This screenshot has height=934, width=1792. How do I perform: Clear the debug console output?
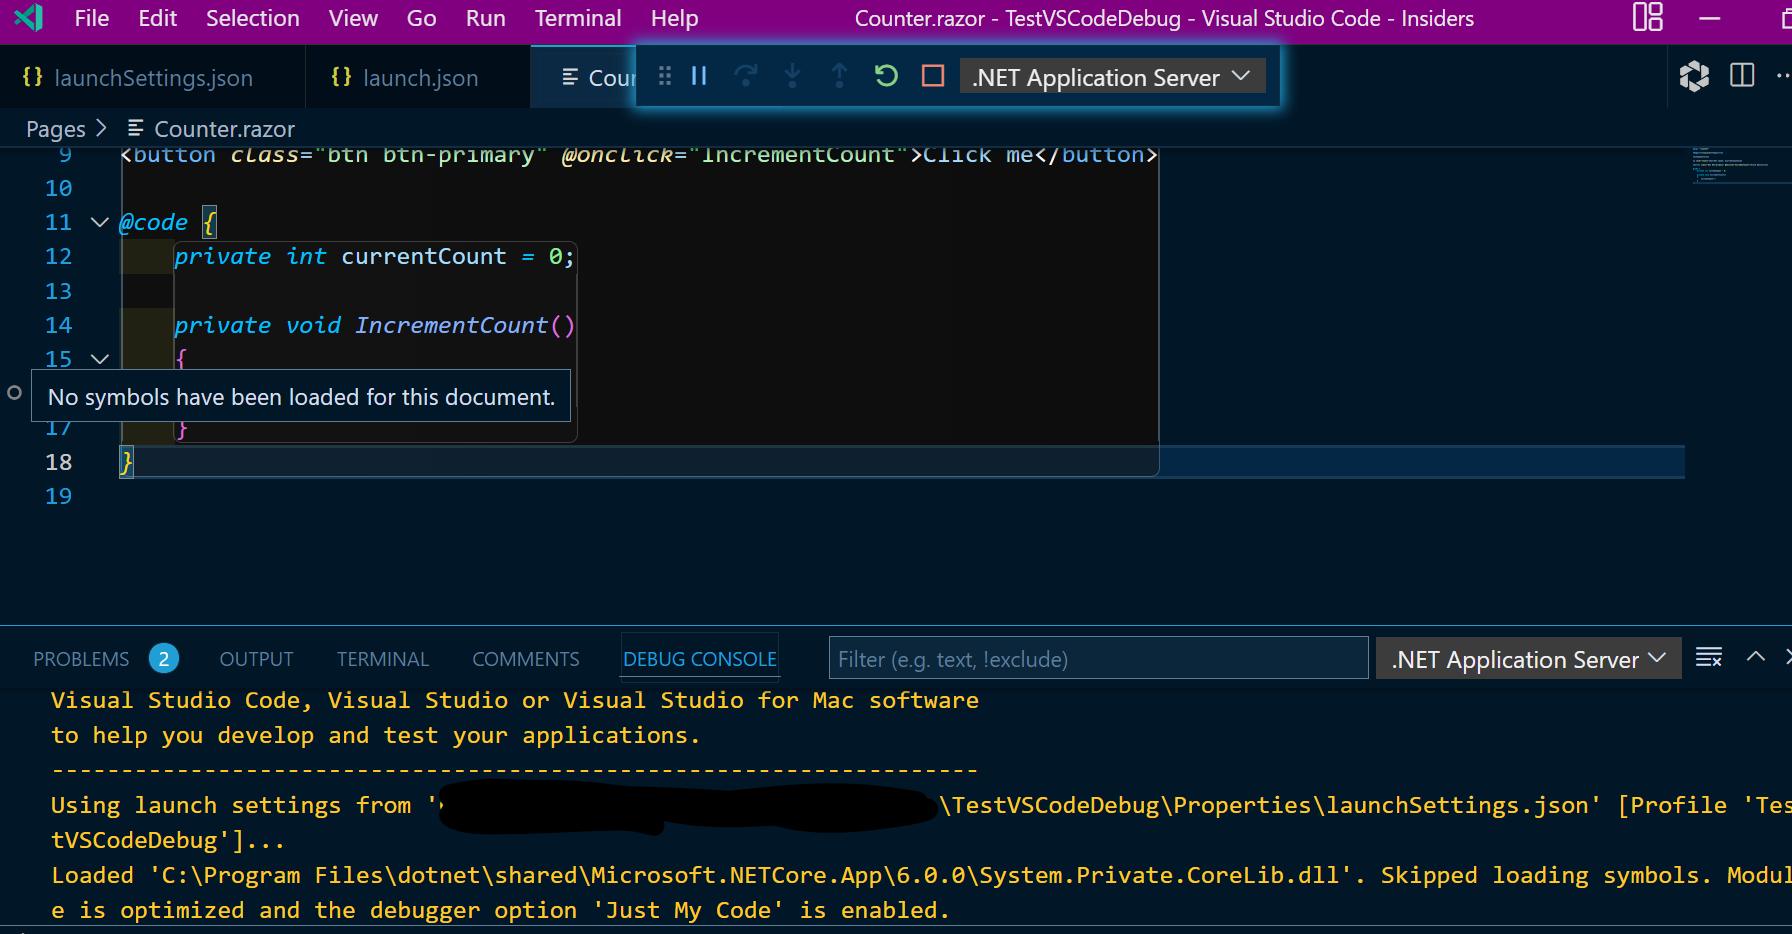(x=1708, y=657)
